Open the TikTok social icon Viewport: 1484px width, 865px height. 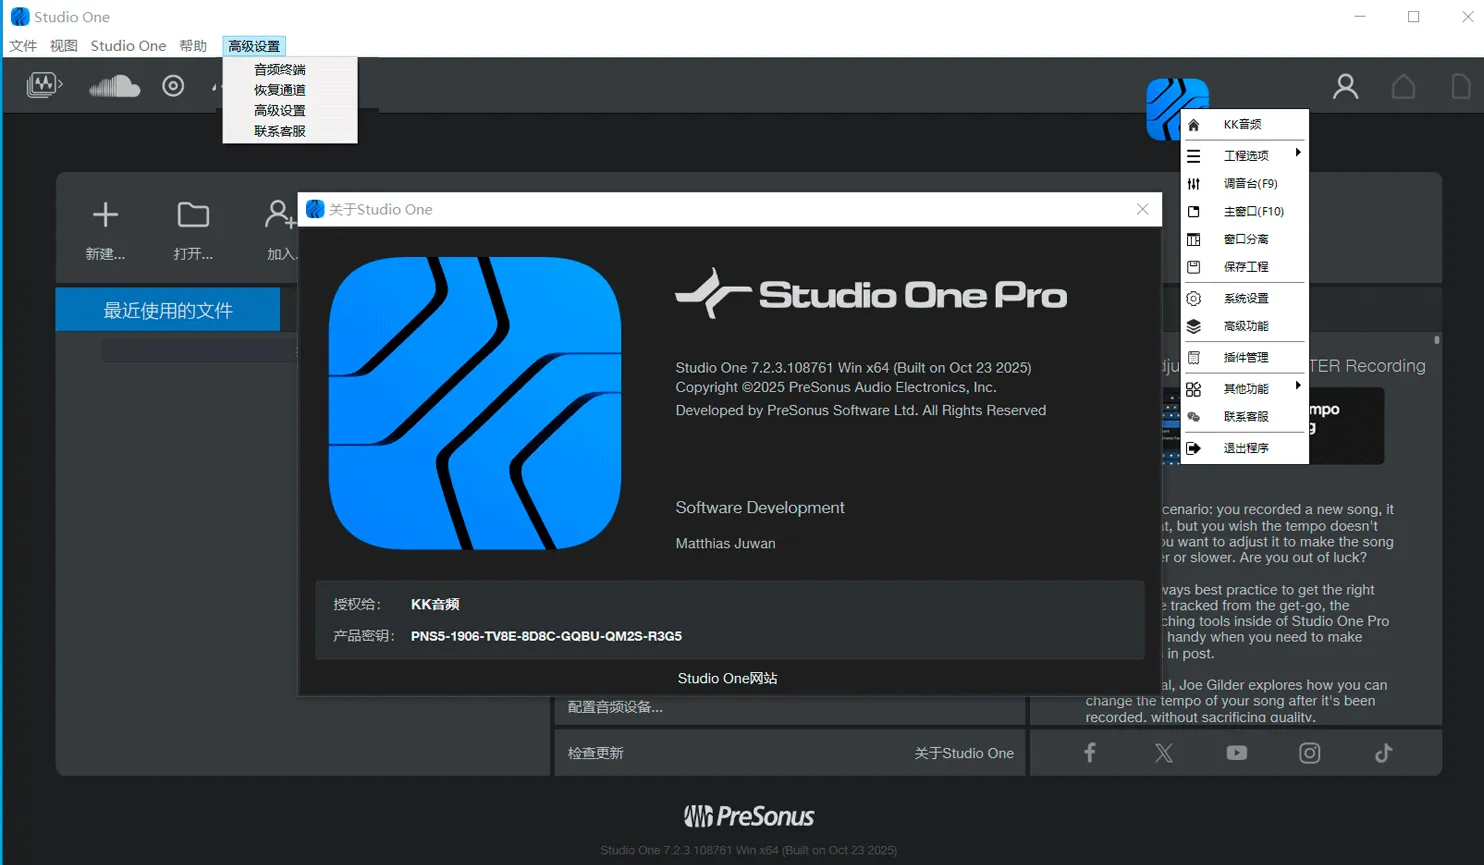(1383, 753)
